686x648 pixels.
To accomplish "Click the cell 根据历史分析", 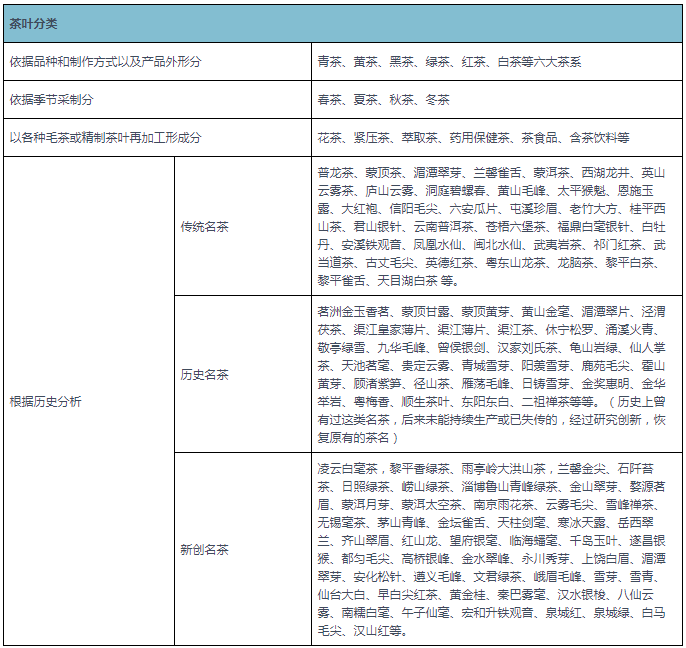I will click(x=89, y=401).
